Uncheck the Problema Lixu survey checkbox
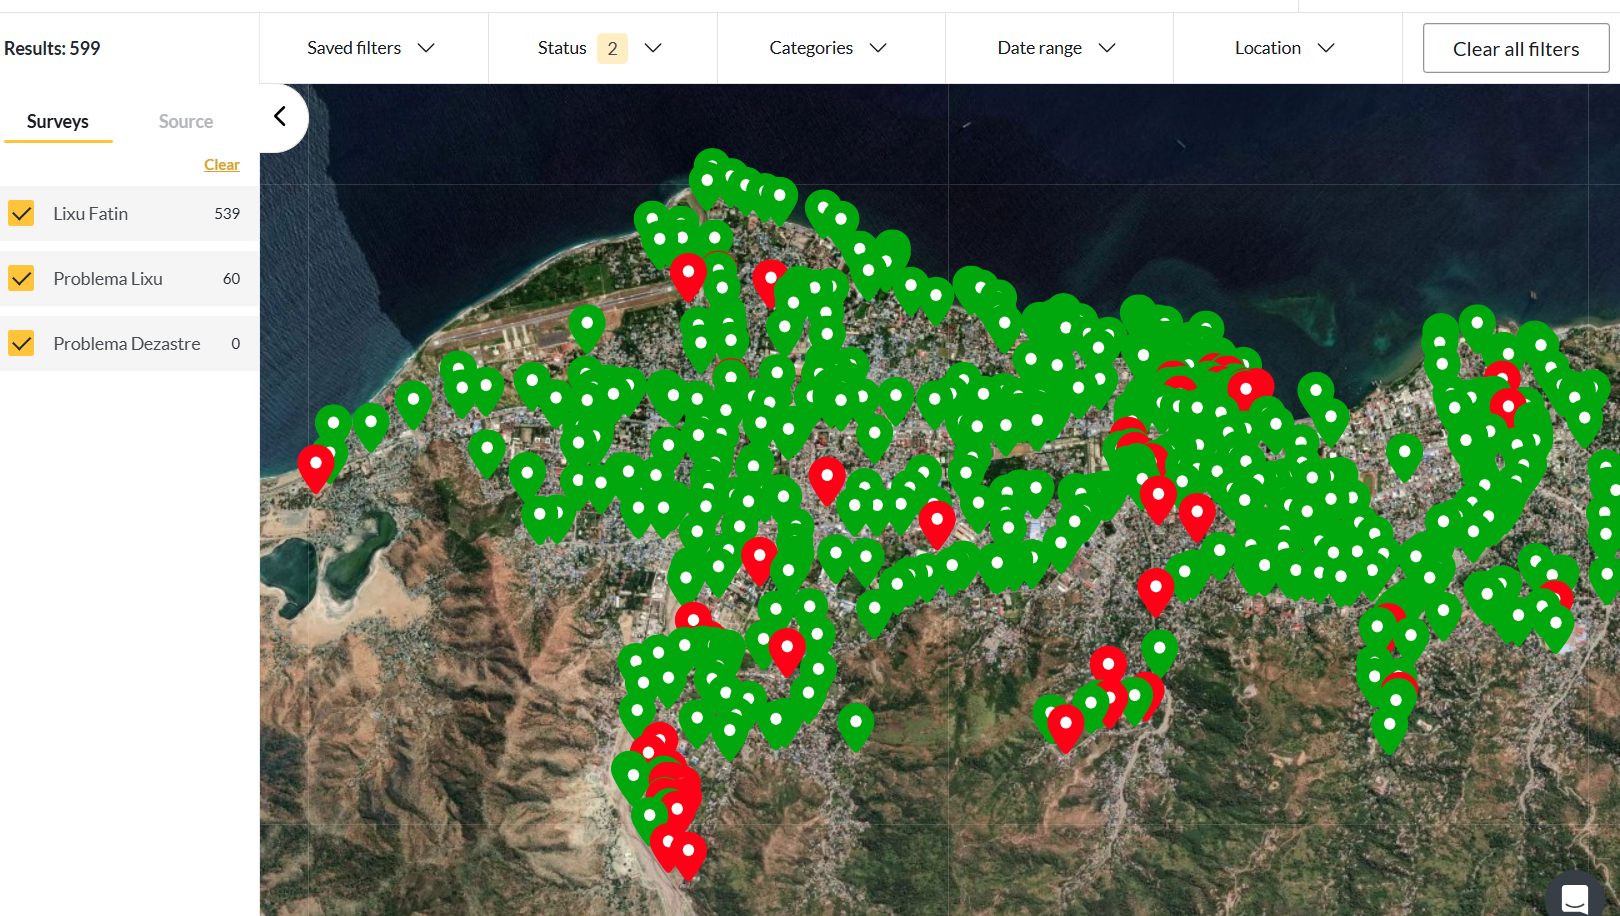This screenshot has width=1620, height=916. (x=21, y=279)
